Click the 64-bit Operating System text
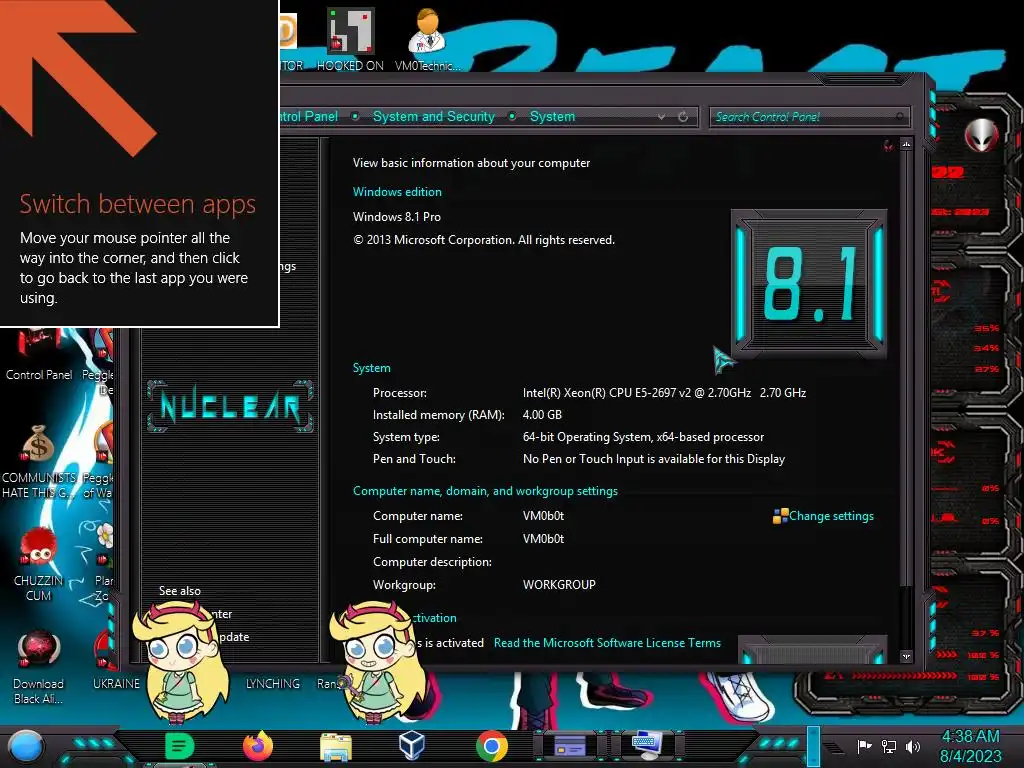The height and width of the screenshot is (768, 1024). click(x=643, y=437)
